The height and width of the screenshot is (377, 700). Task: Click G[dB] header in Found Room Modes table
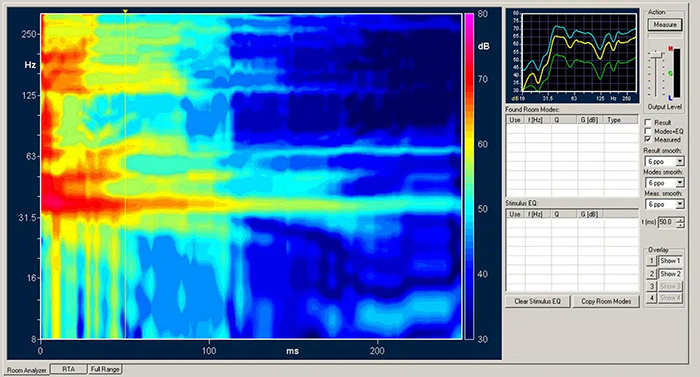[590, 120]
